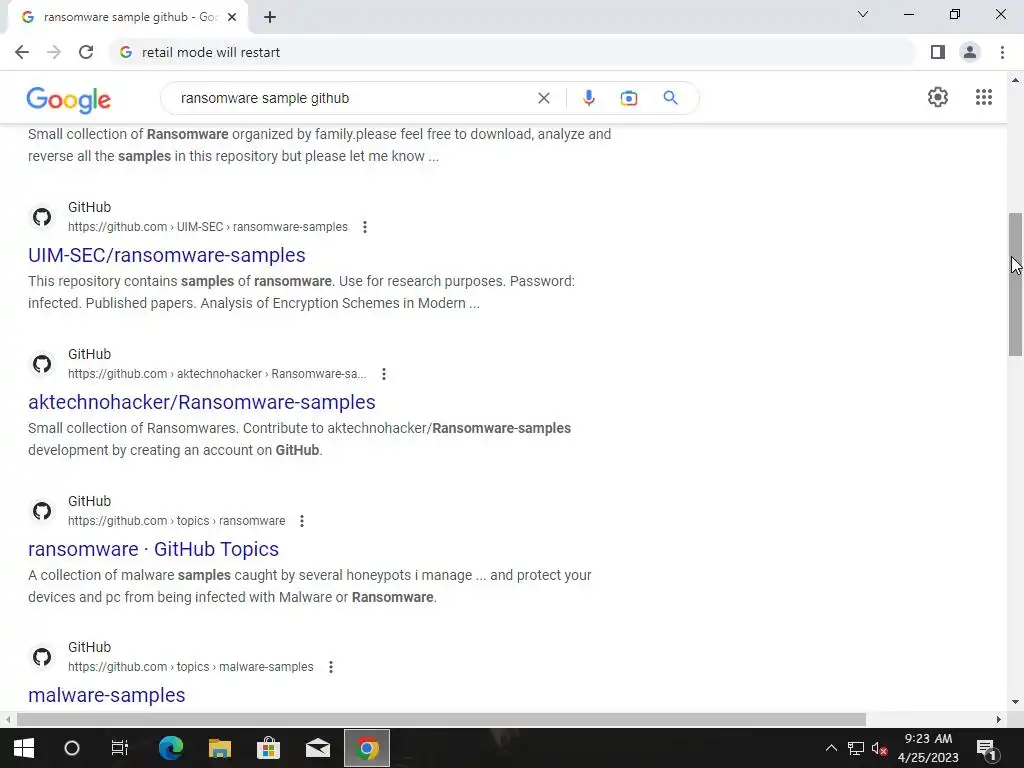
Task: Click the GitHub favicon beside topics › malware-samples
Action: pyautogui.click(x=42, y=657)
